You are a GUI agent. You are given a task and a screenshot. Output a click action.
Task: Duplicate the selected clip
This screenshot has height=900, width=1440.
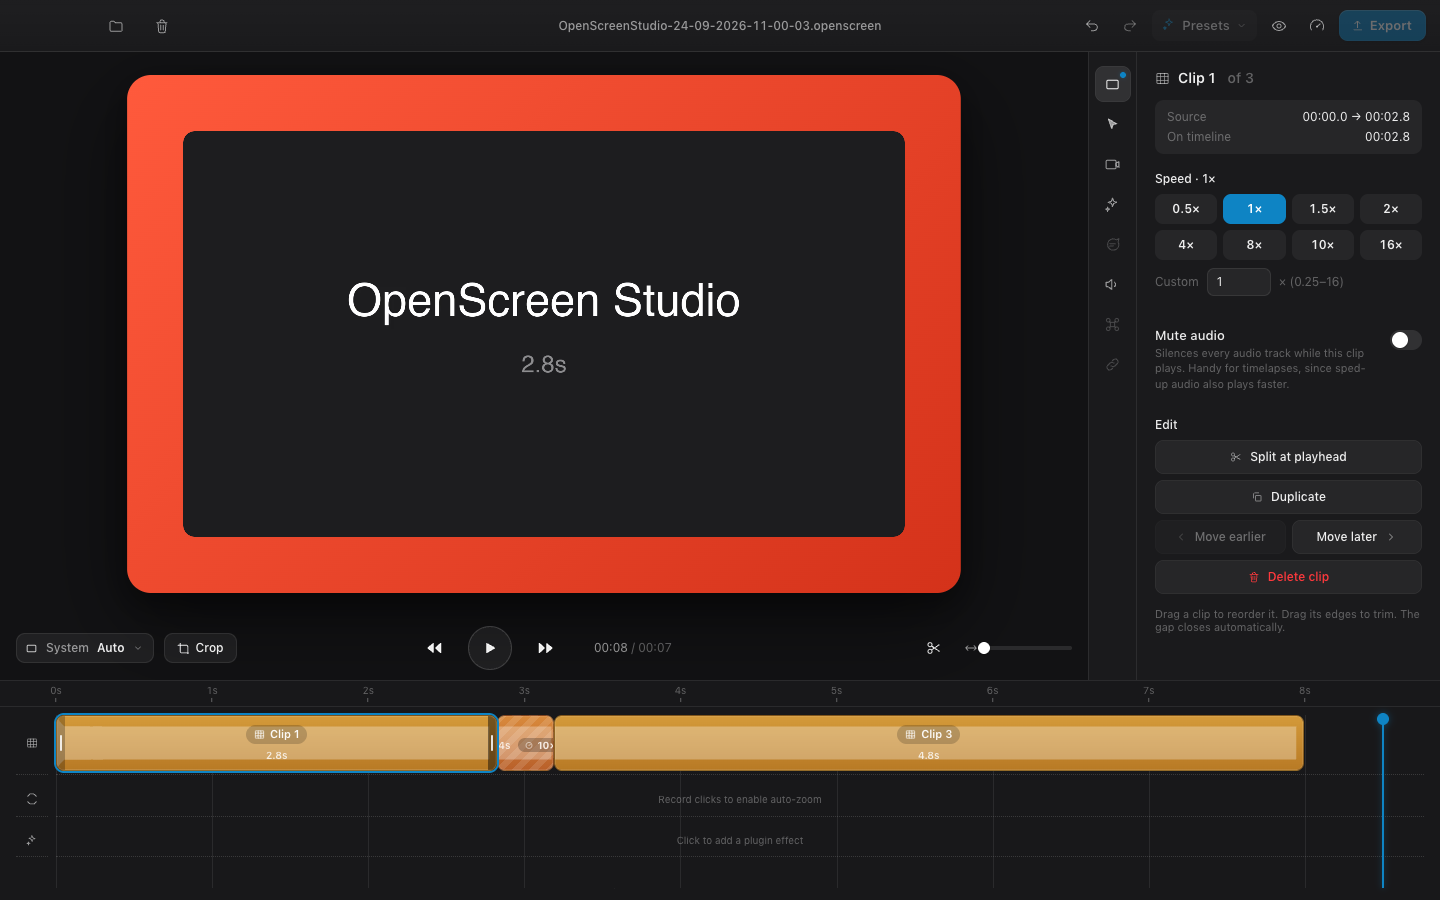(1288, 497)
